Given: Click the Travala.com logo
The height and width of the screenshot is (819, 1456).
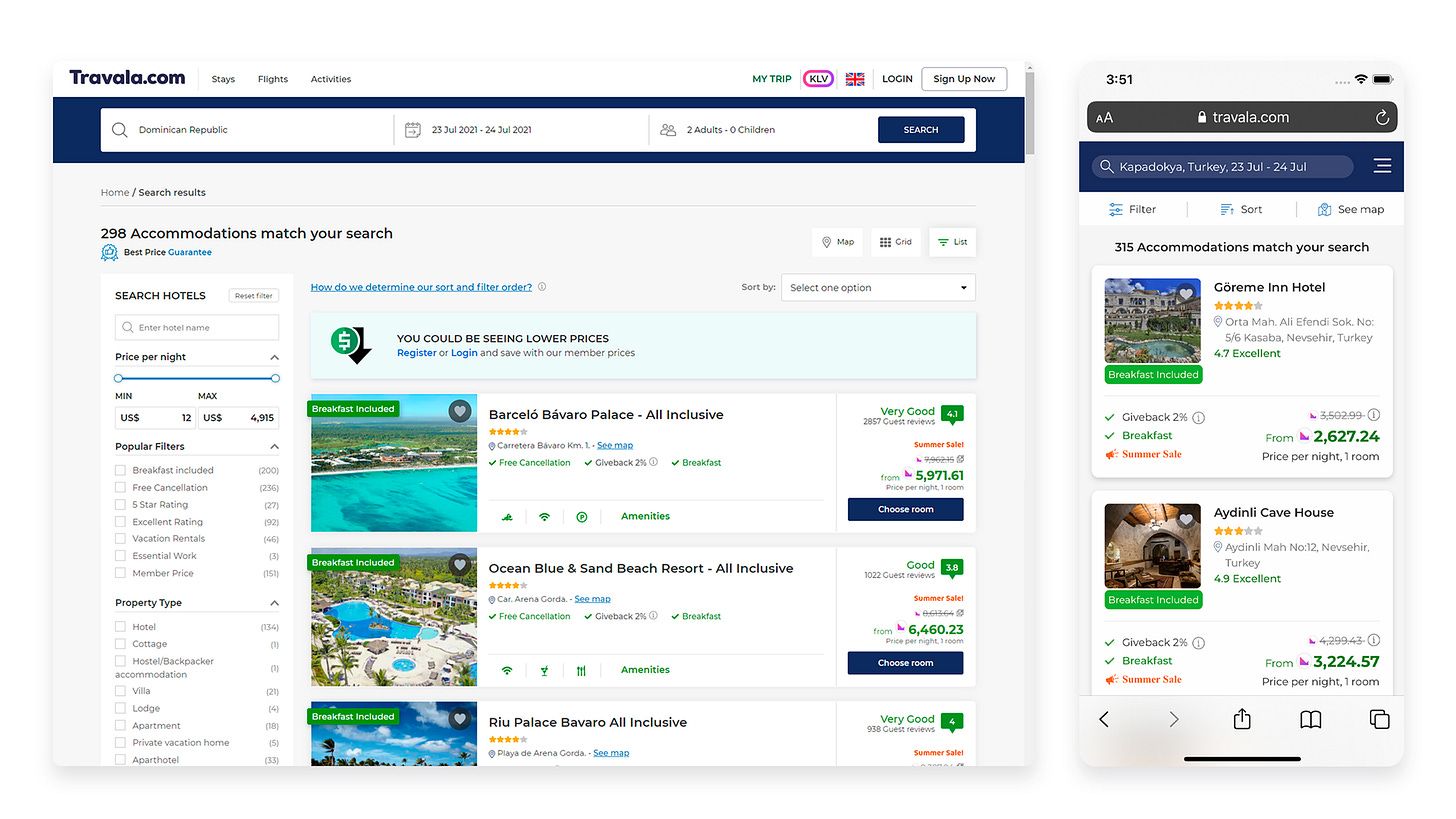Looking at the screenshot, I should pyautogui.click(x=127, y=78).
